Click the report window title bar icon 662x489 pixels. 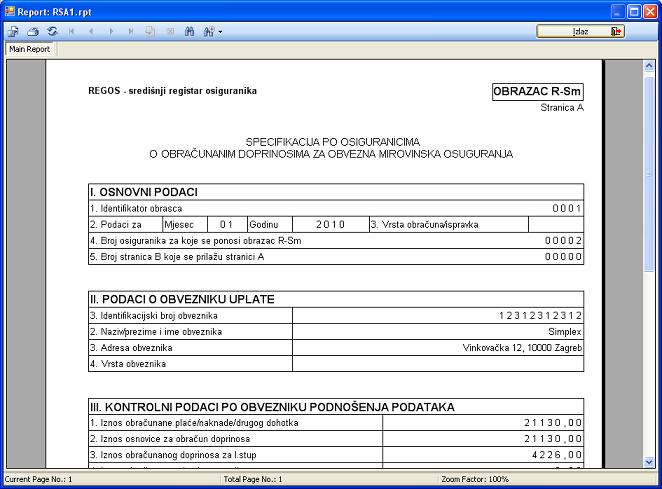pos(10,10)
